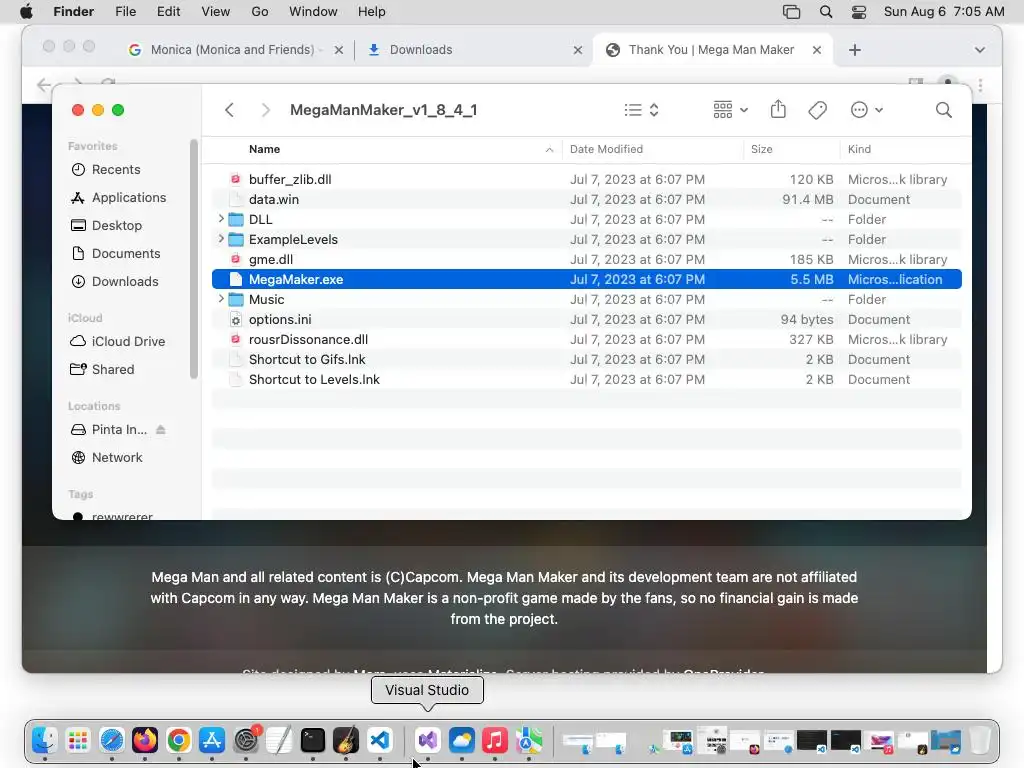The width and height of the screenshot is (1024, 768).
Task: Select the buffer_zlib.dll file
Action: 586,179
